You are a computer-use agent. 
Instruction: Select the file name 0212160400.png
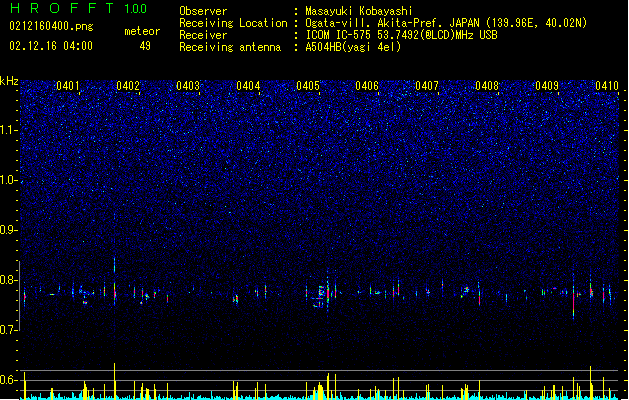(x=51, y=26)
